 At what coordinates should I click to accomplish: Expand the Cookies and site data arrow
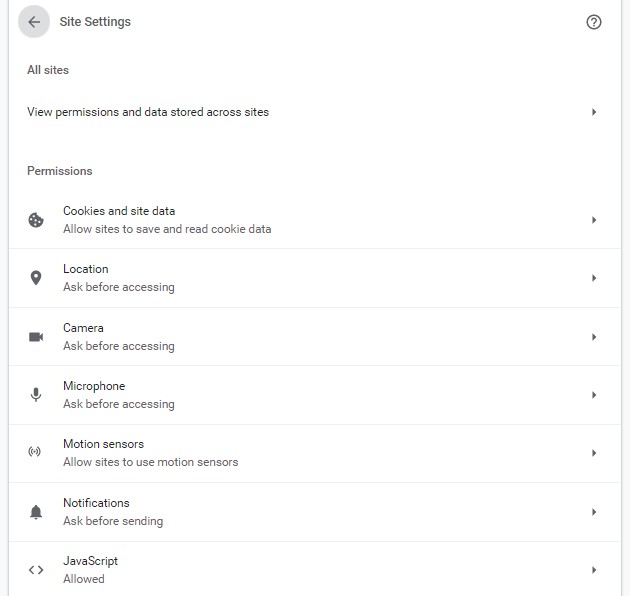594,220
